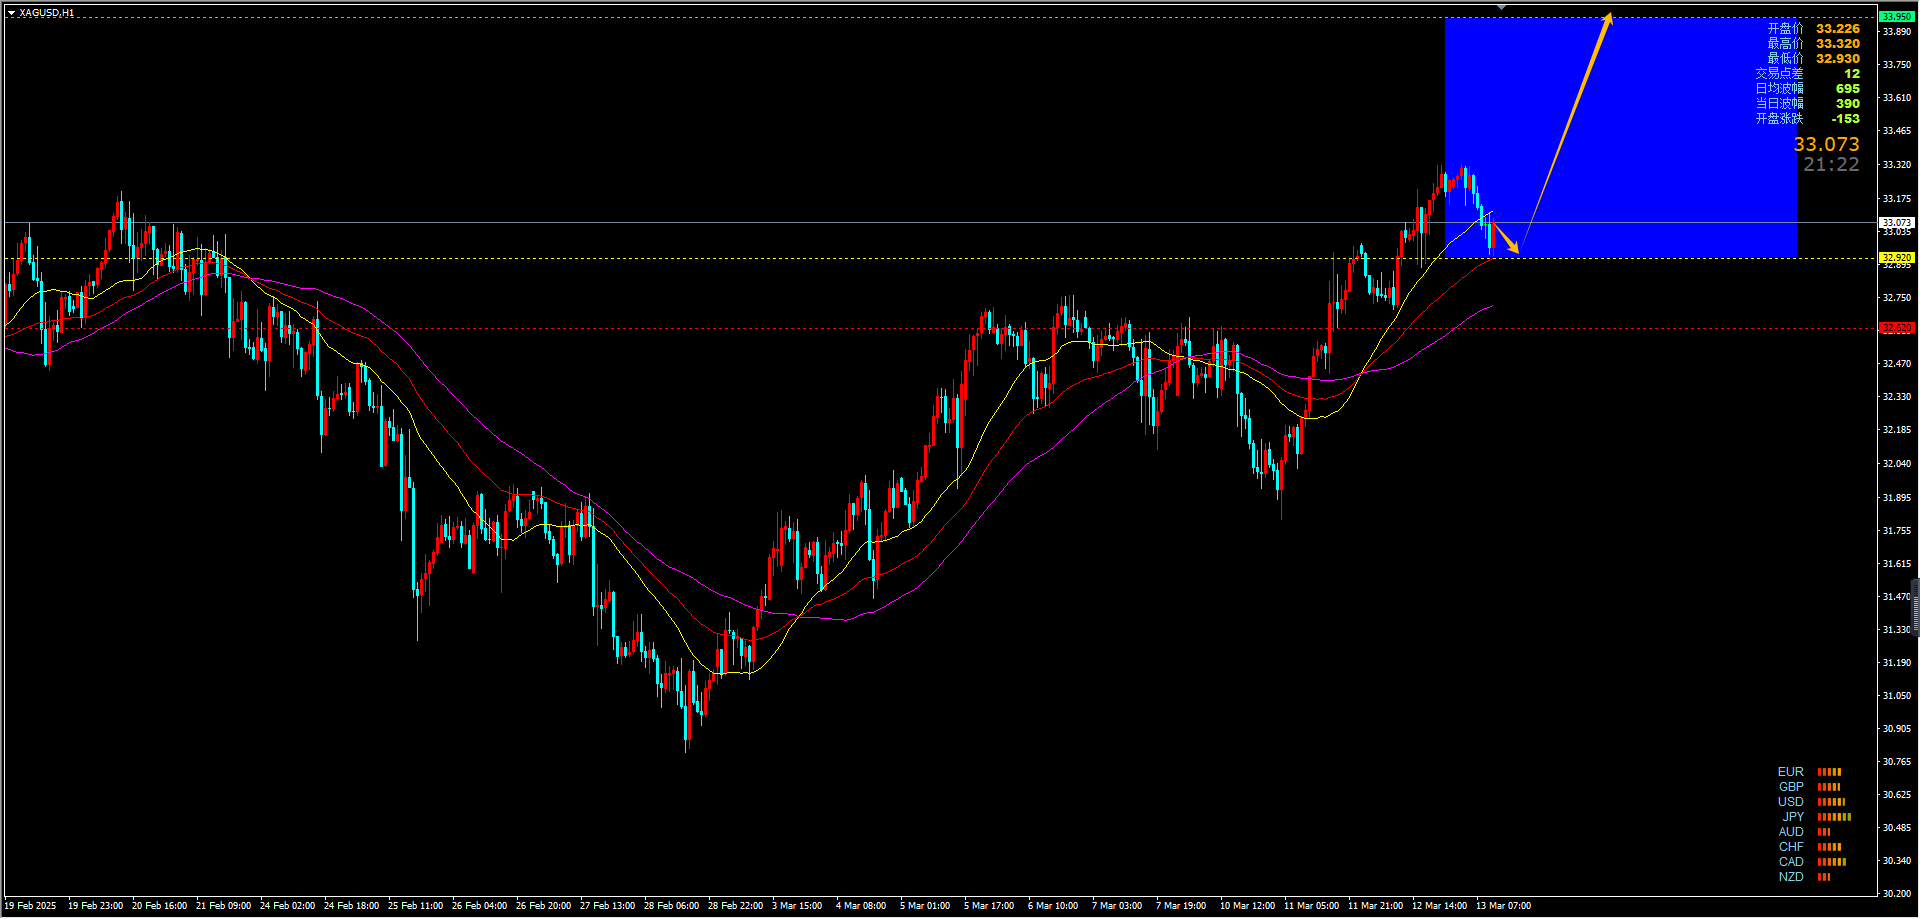Click the 19 Feb 2025 time axis label
Viewport: 1920px width, 919px height.
coord(30,906)
